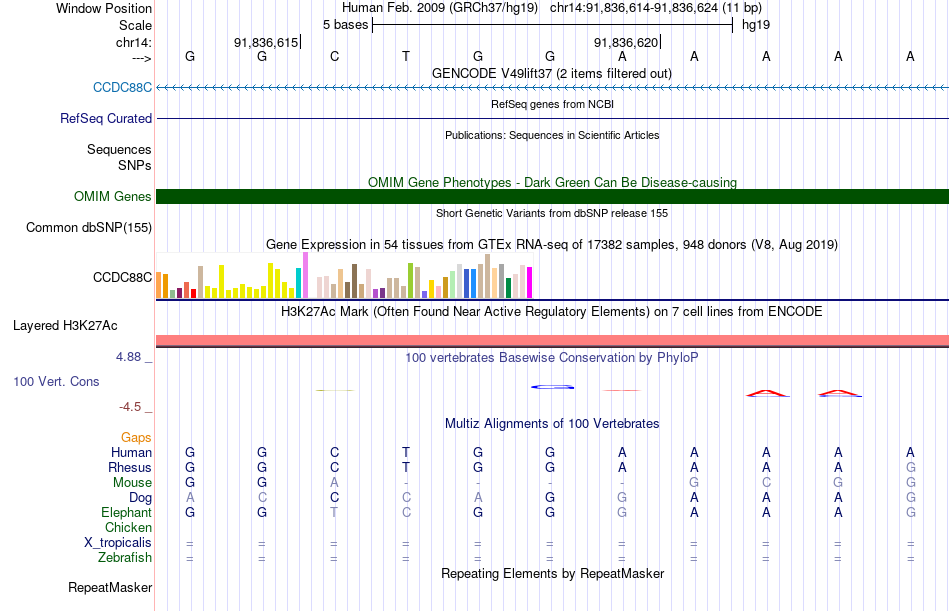950x611 pixels.
Task: Select the Chicken alignment row label
Action: coord(128,527)
